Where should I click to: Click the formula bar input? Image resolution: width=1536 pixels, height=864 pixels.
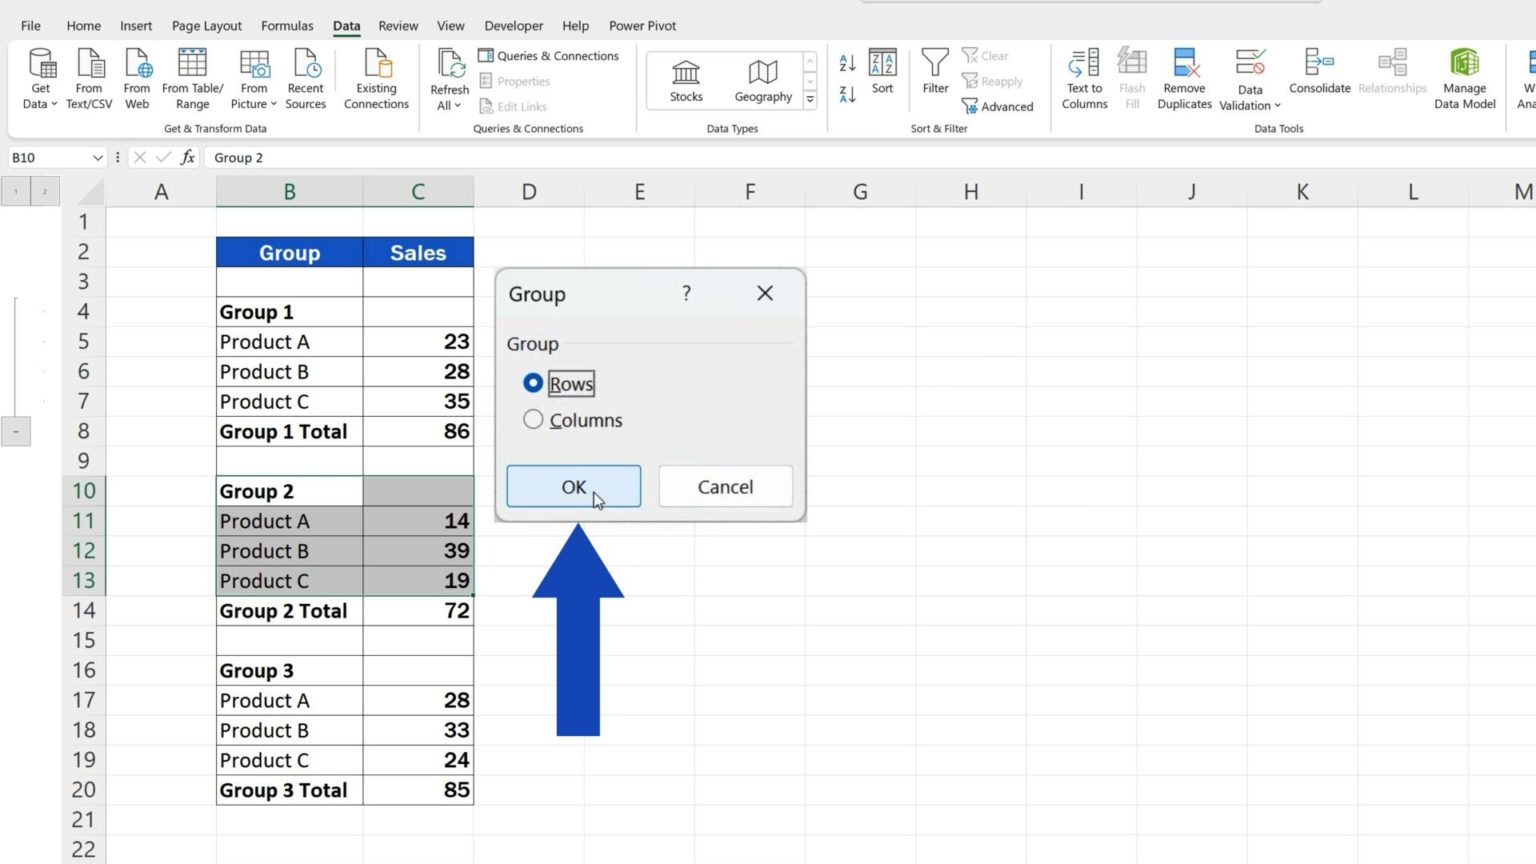click(870, 157)
